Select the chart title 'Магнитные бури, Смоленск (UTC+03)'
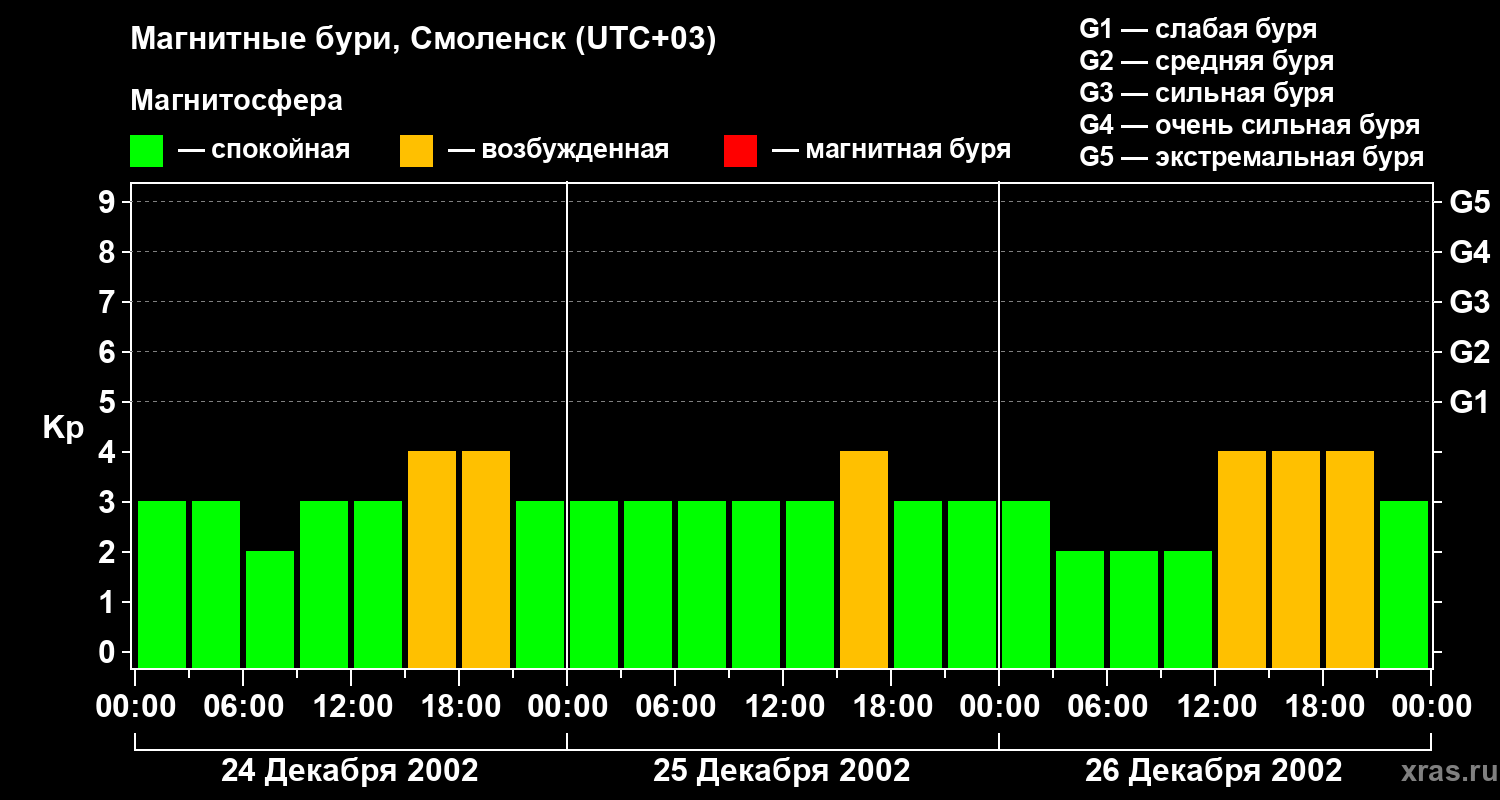The image size is (1500, 800). (x=424, y=40)
